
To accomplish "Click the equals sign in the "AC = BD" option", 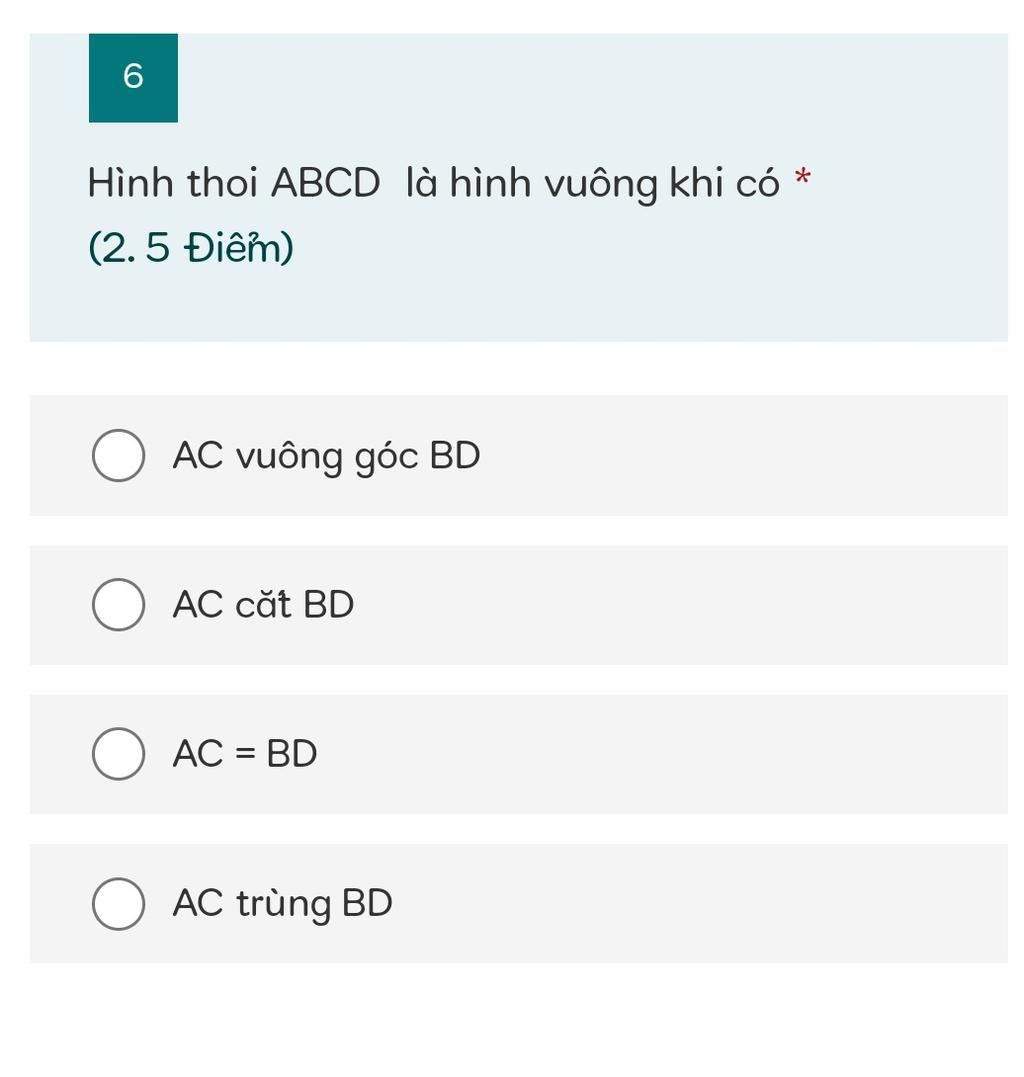I will click(245, 753).
